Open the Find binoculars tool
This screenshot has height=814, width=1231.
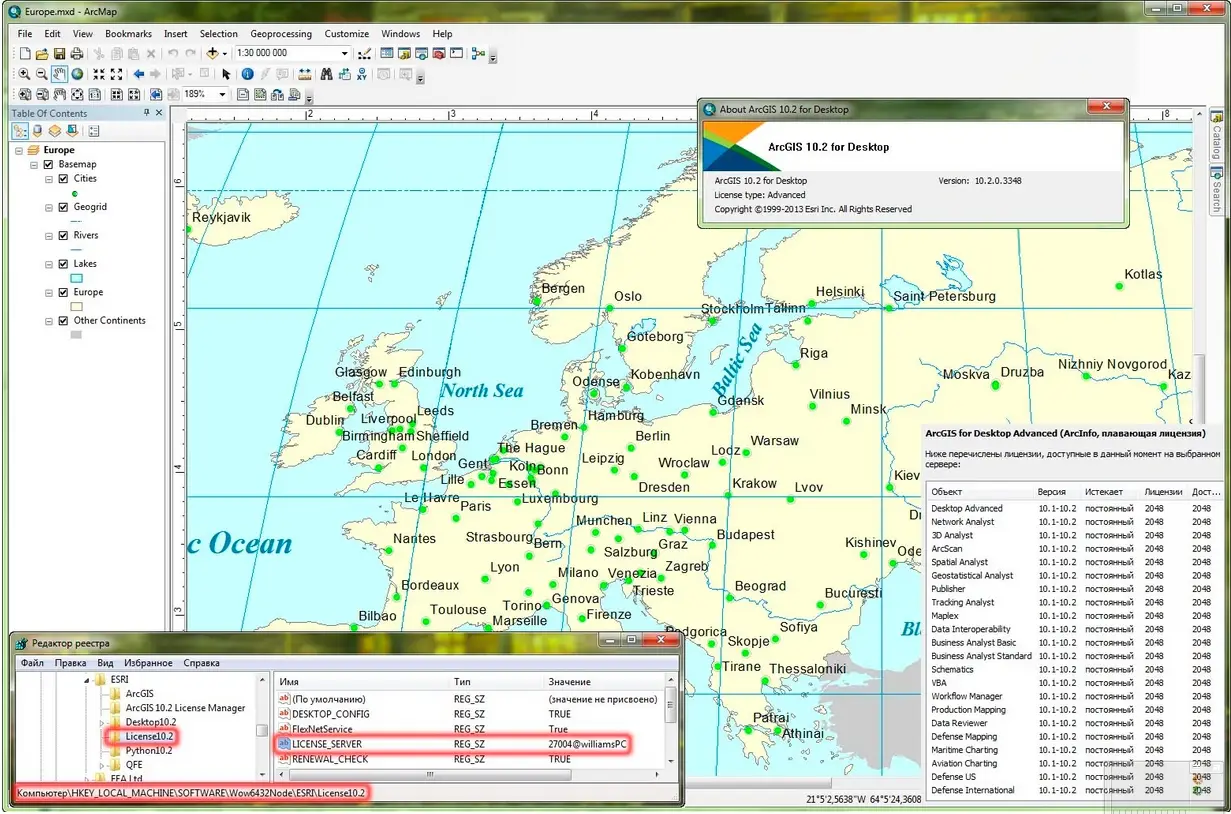click(x=326, y=74)
